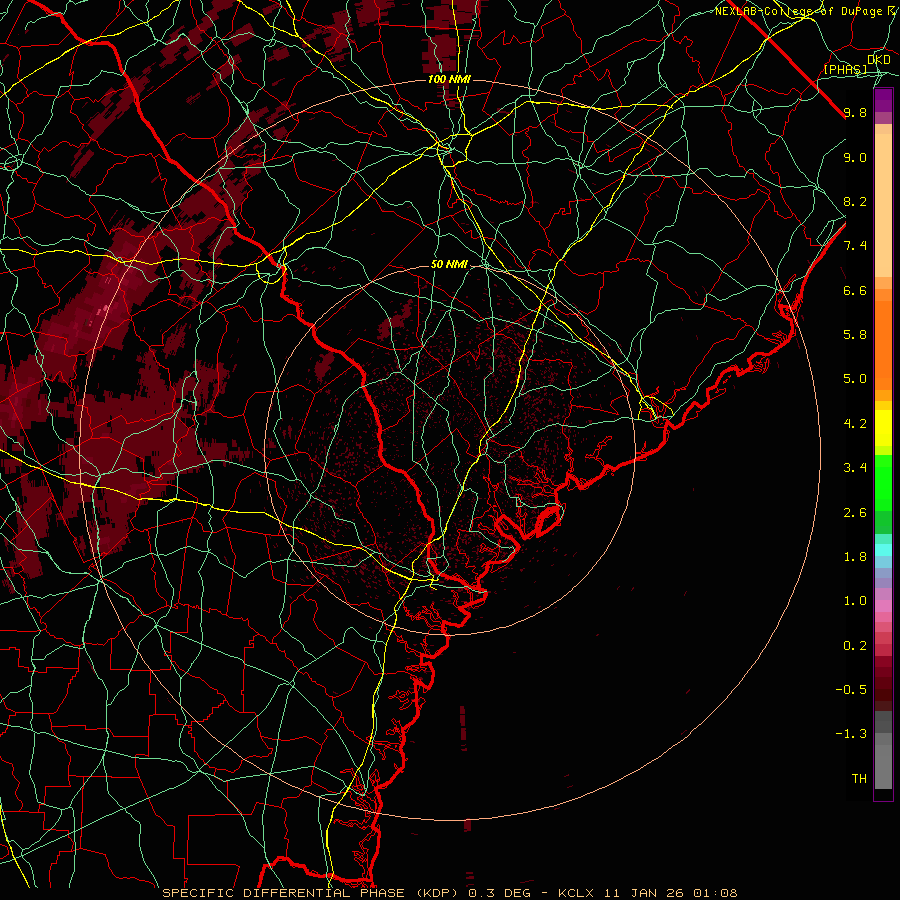Click the "[PHAS]" unit label
The width and height of the screenshot is (900, 900).
pyautogui.click(x=845, y=69)
